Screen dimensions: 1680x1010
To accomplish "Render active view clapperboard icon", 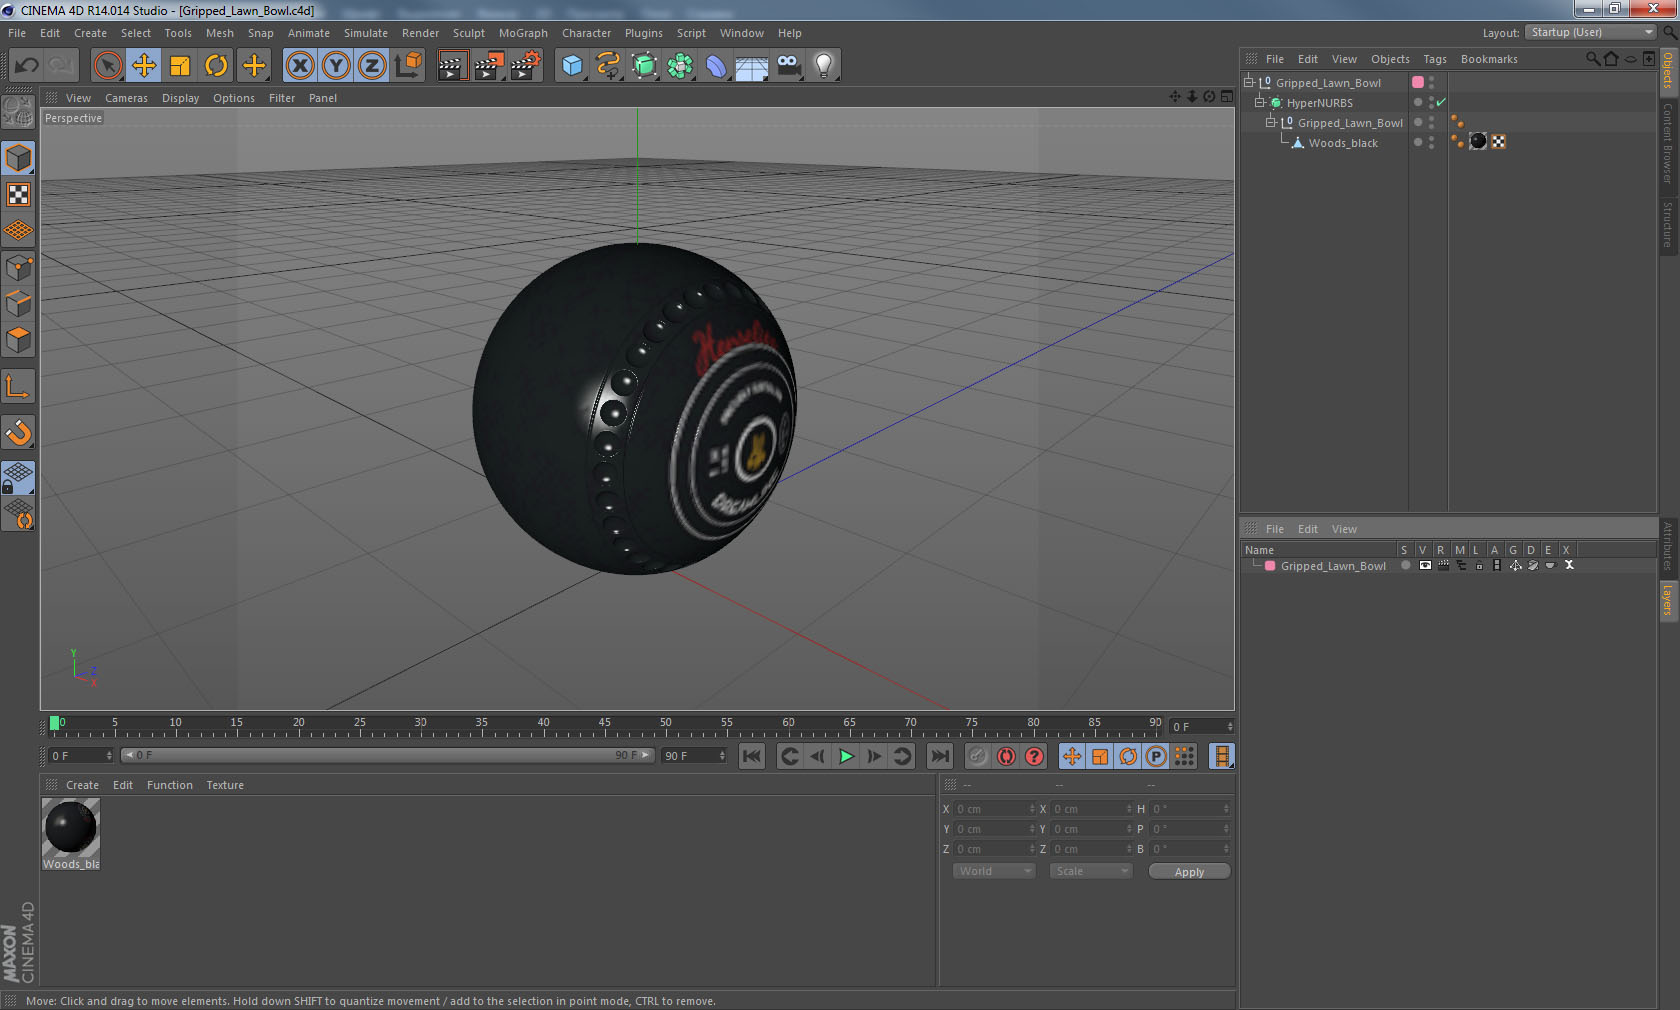I will click(x=451, y=66).
